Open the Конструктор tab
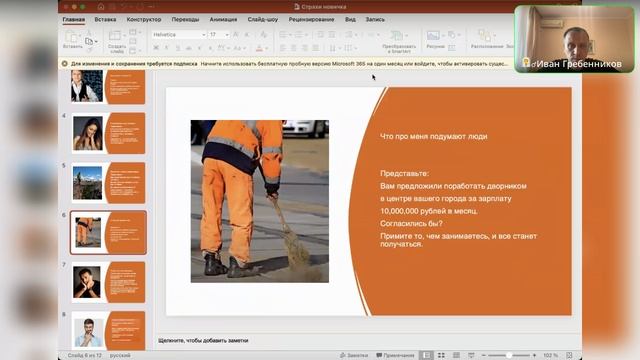Viewport: 640px width, 360px height. 144,20
